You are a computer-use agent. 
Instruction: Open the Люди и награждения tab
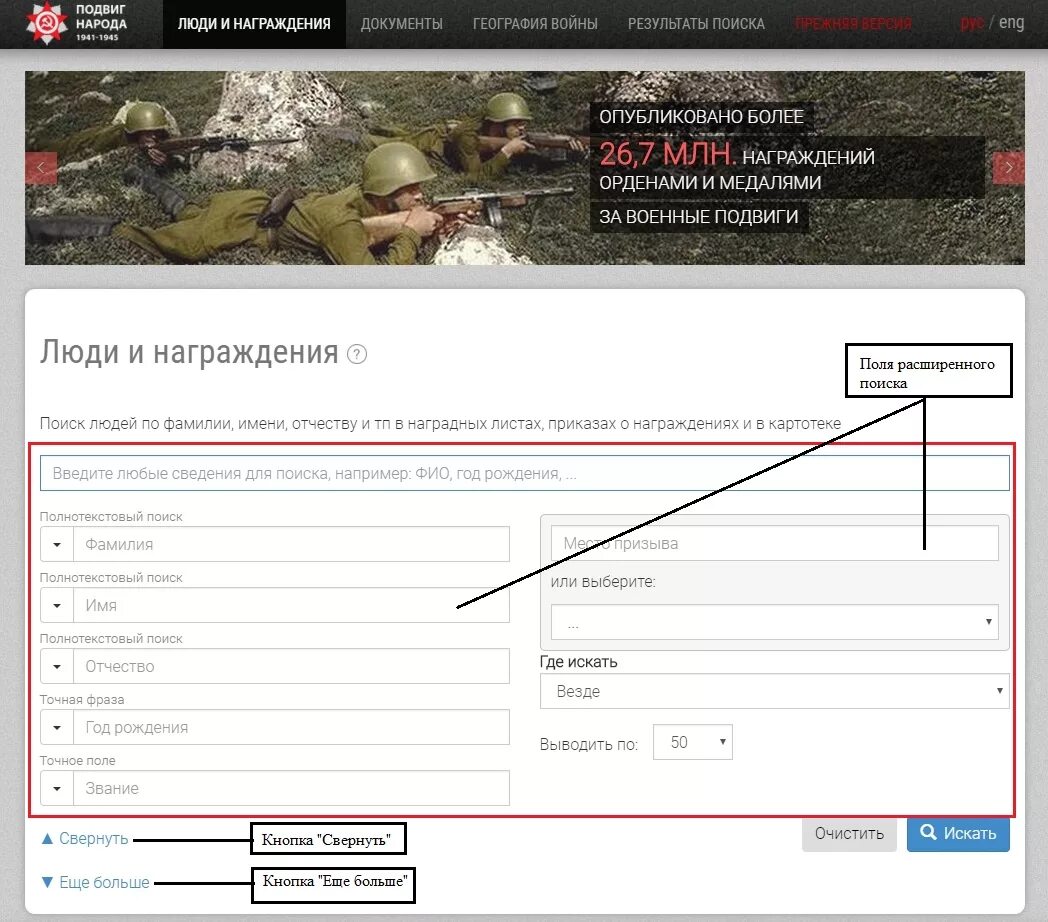(x=254, y=24)
